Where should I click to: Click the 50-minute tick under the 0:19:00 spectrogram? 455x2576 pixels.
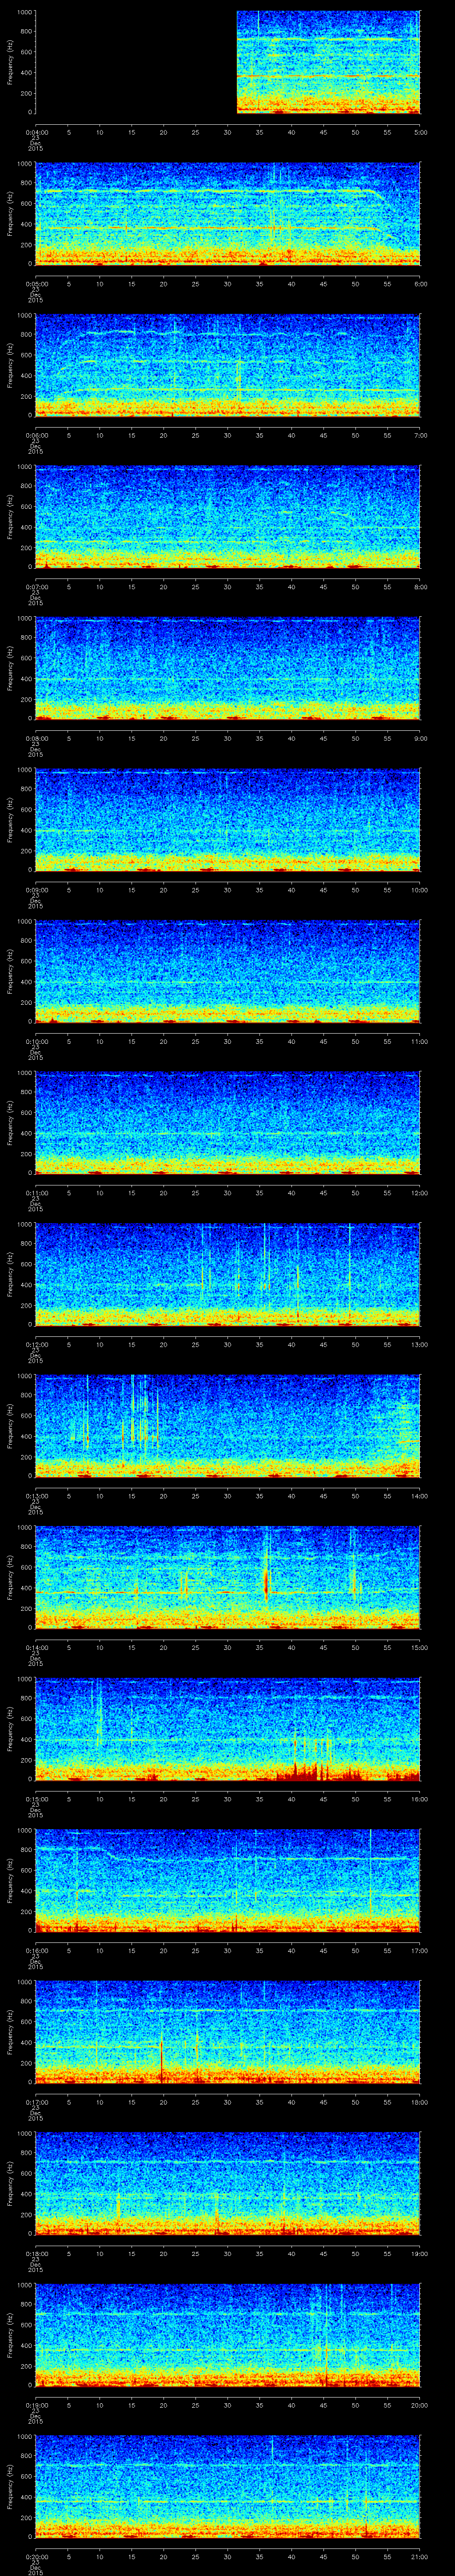pos(355,2405)
